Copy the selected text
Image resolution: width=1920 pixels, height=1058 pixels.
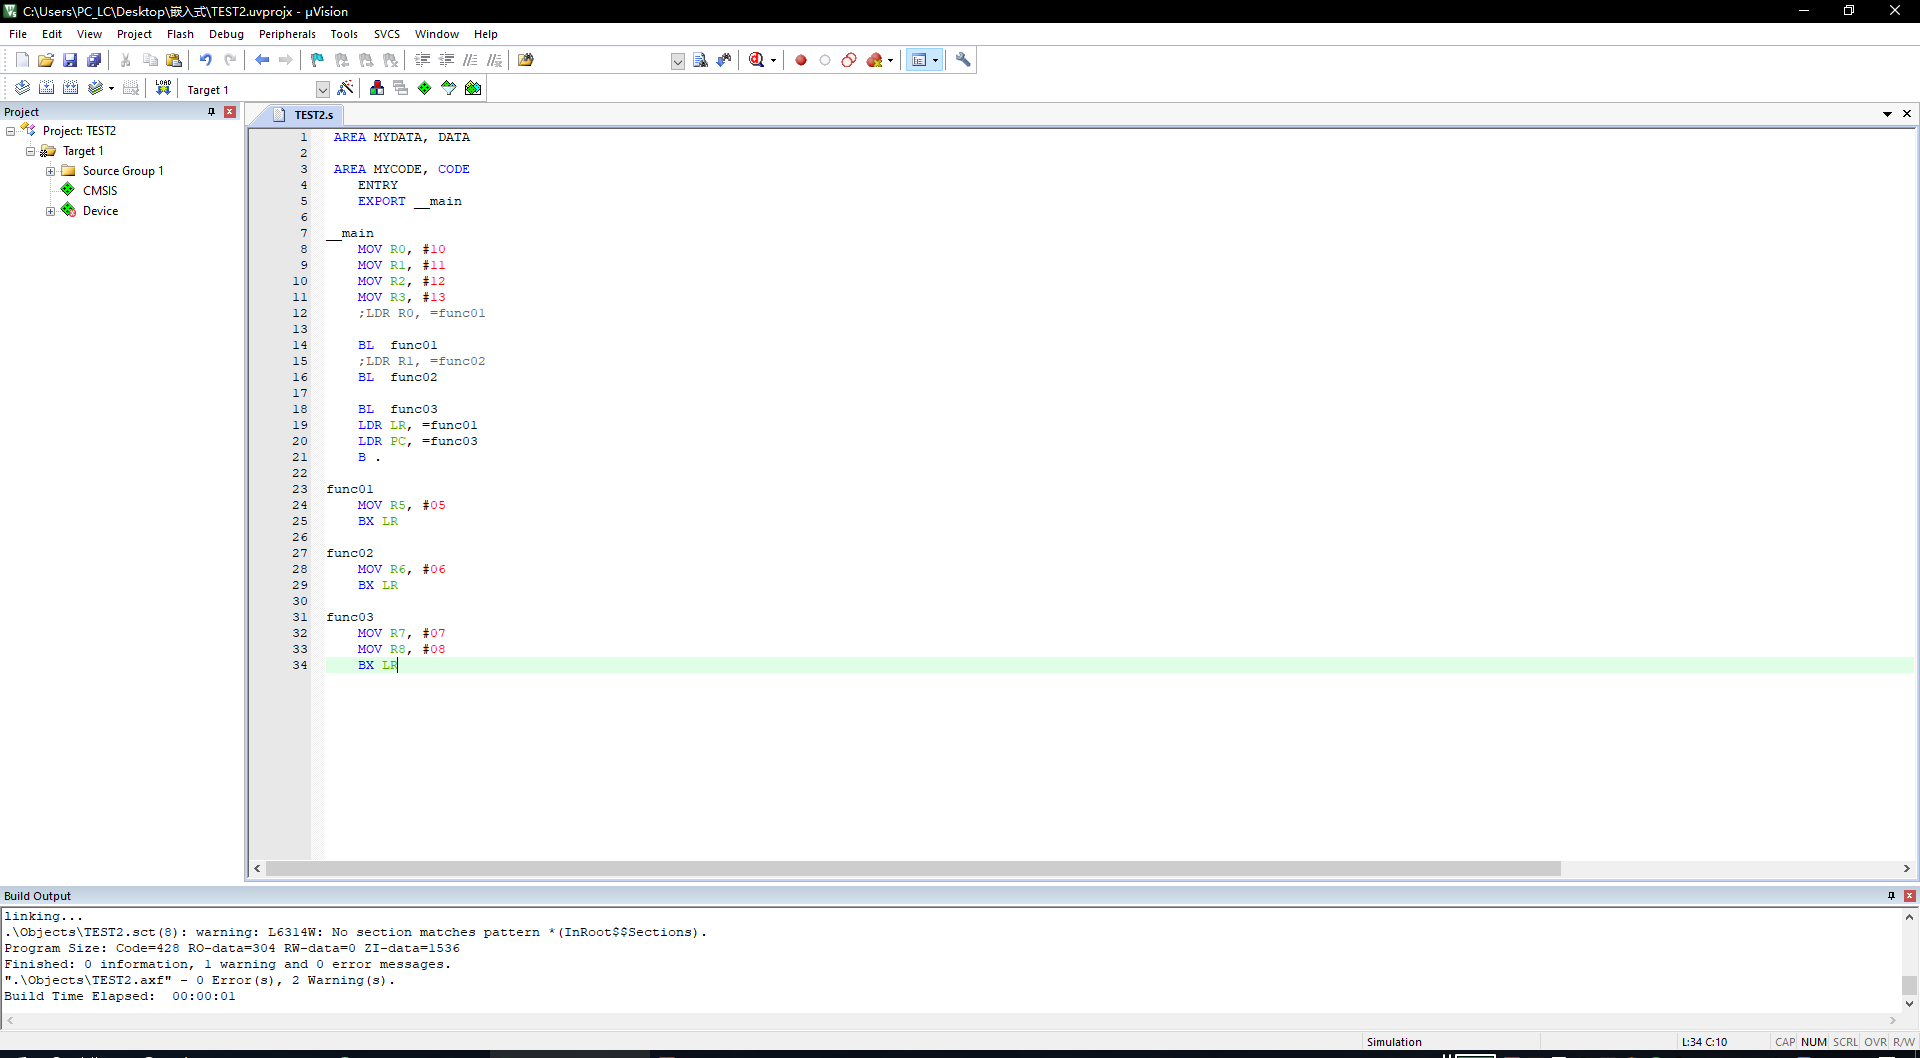pos(150,60)
